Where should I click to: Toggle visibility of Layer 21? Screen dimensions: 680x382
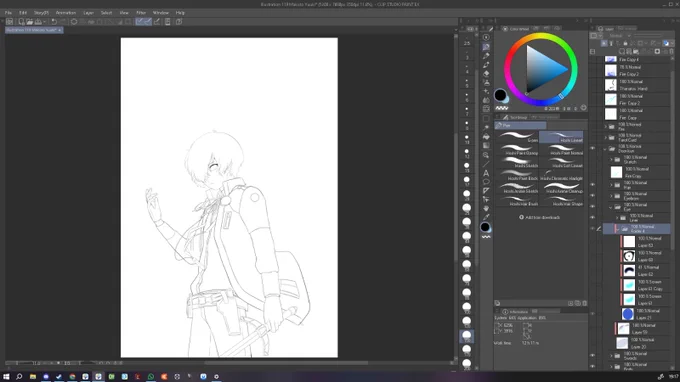(x=592, y=314)
